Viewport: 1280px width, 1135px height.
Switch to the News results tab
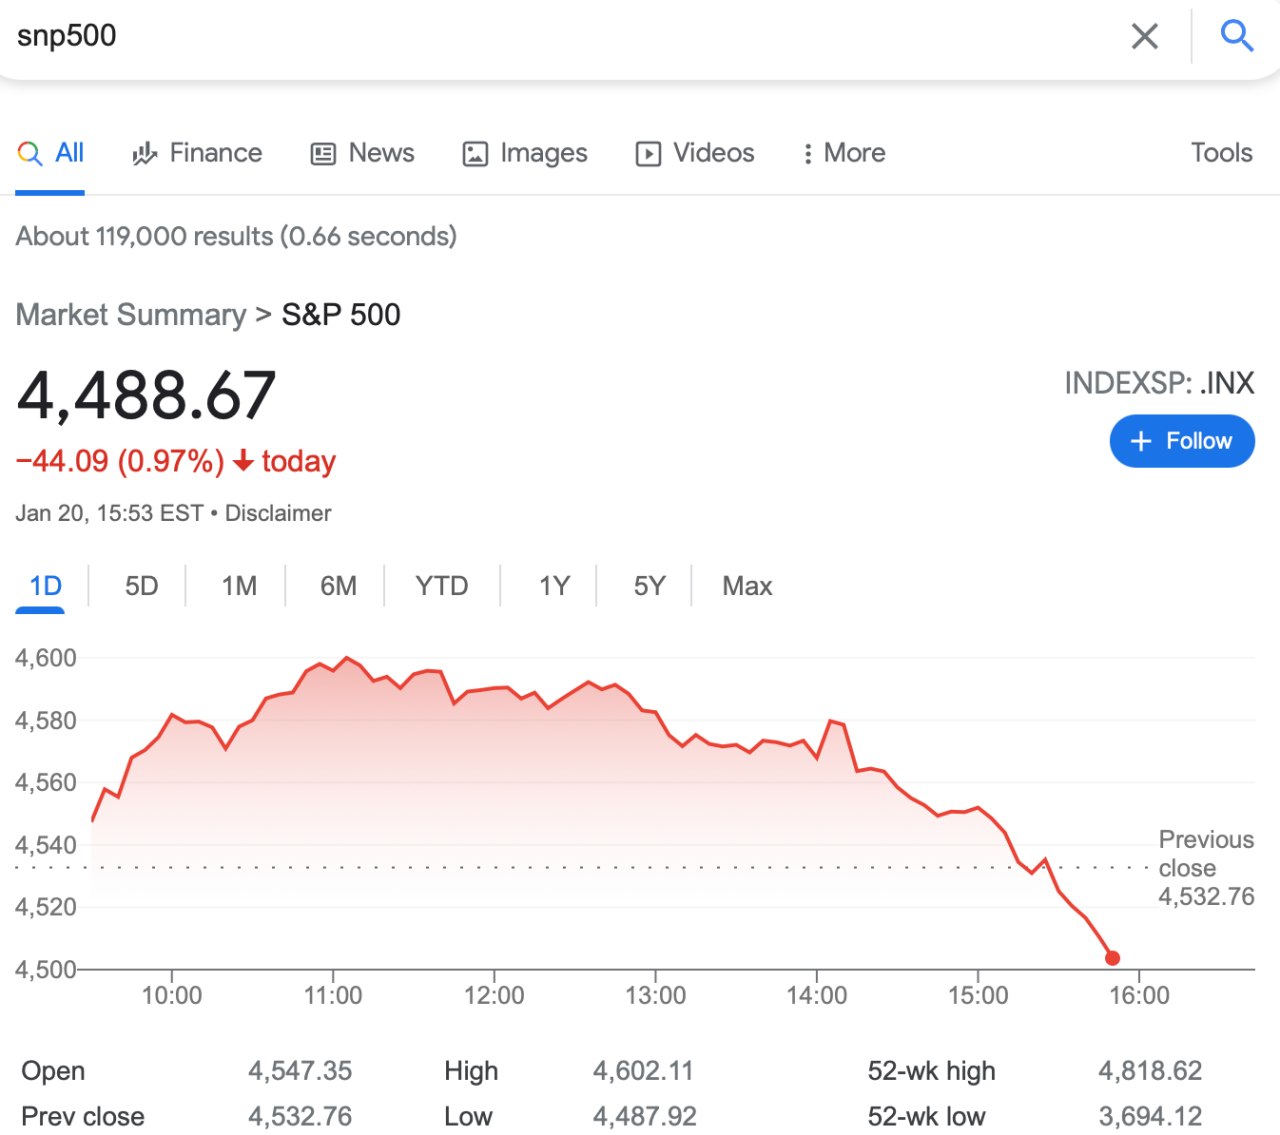tap(362, 153)
